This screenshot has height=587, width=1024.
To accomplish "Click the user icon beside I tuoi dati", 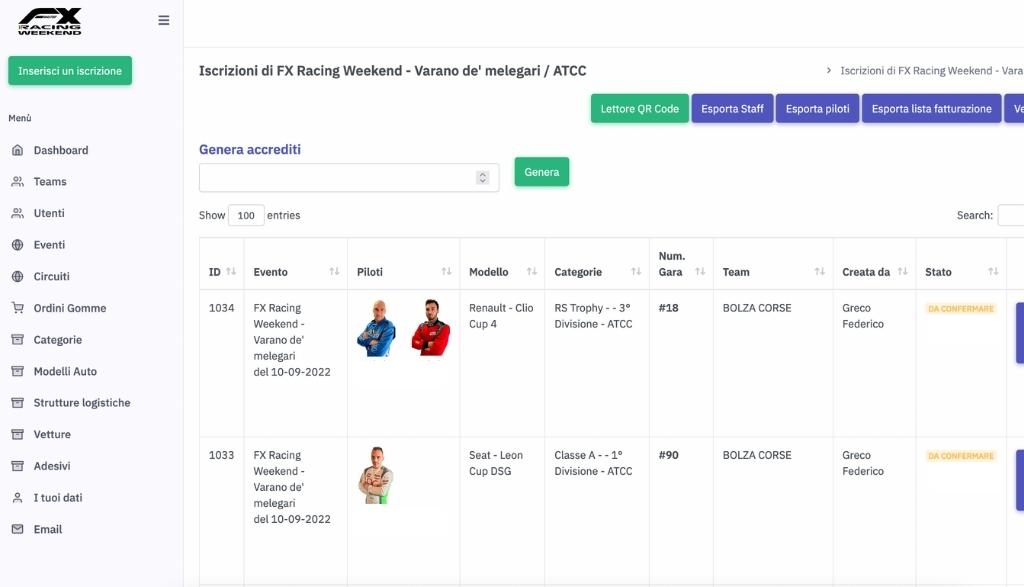I will click(17, 498).
